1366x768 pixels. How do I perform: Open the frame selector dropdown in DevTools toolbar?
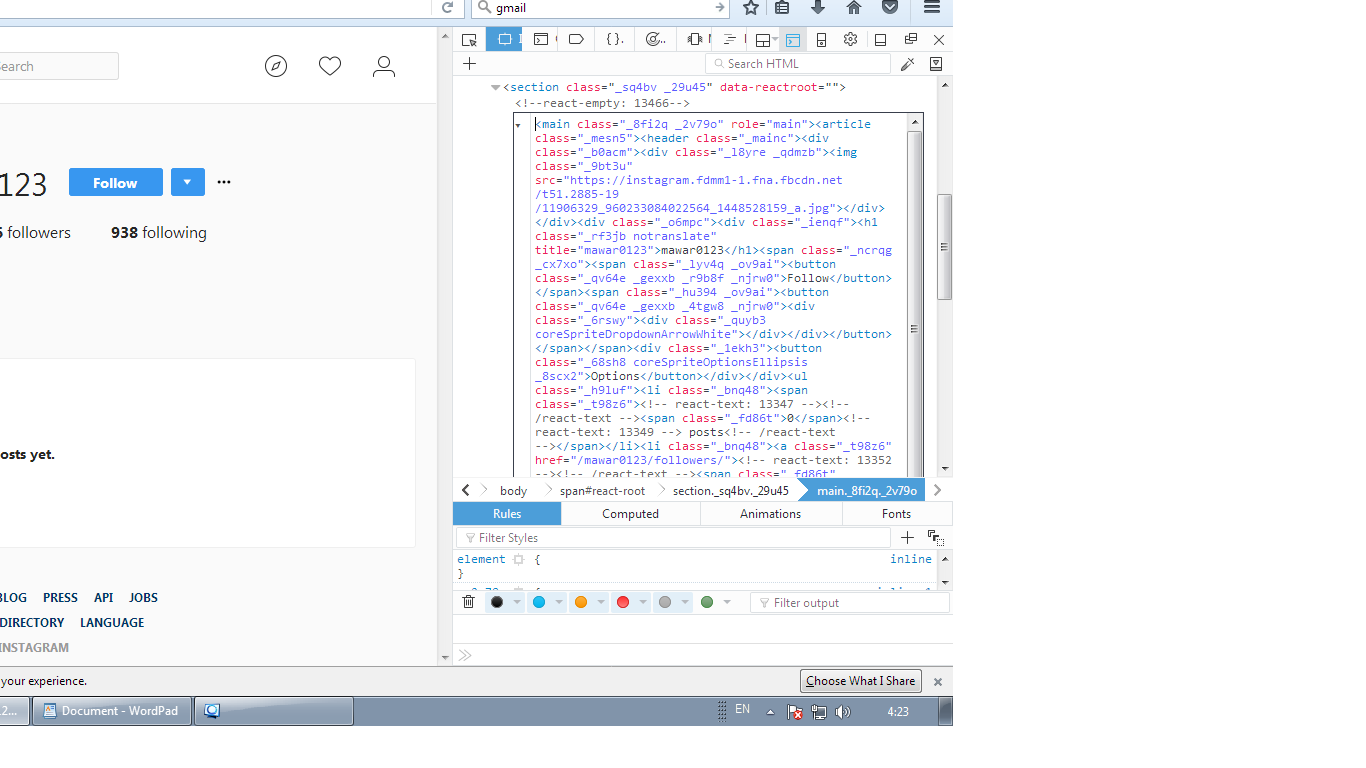tap(766, 40)
